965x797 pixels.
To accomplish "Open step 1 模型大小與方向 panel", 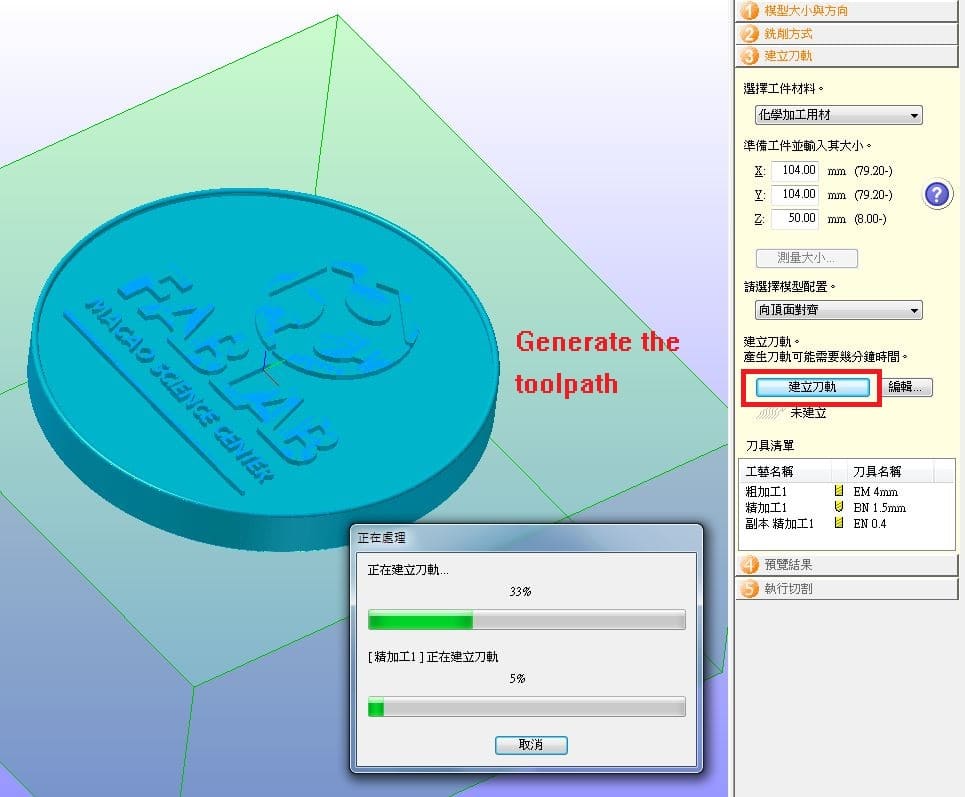I will tap(846, 10).
